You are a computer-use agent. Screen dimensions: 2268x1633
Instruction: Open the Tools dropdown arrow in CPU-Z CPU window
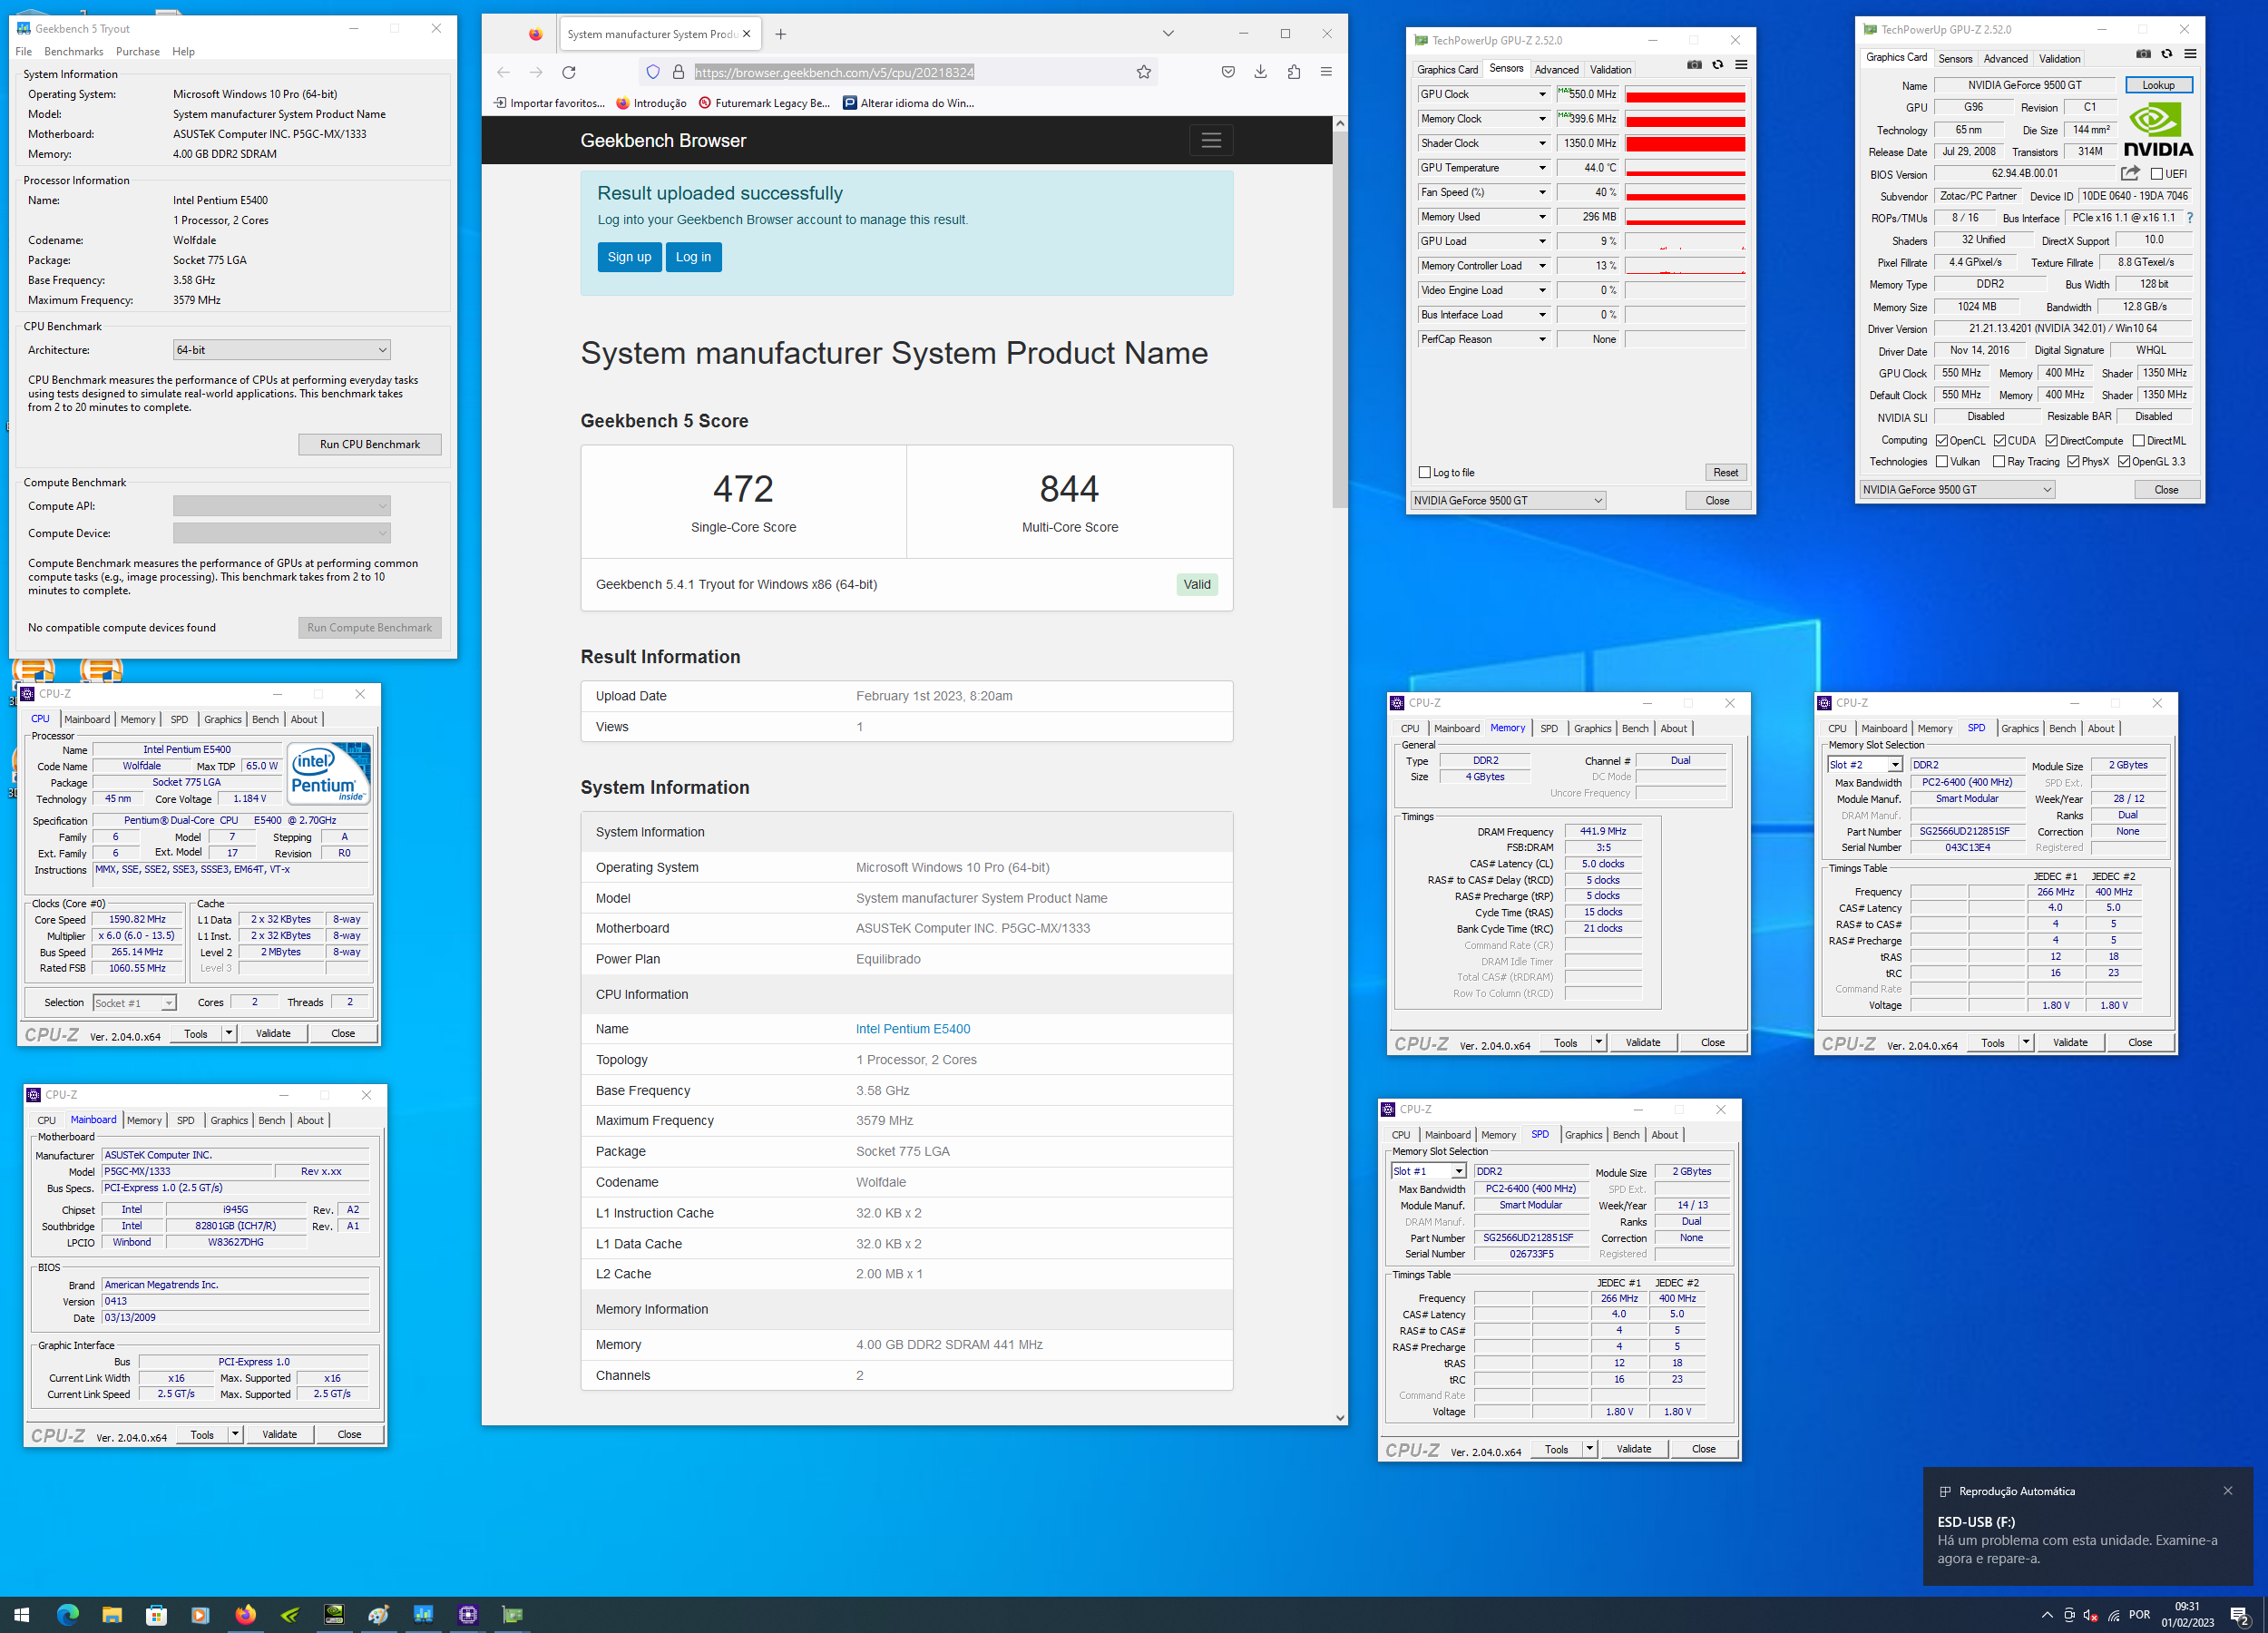(x=229, y=1033)
